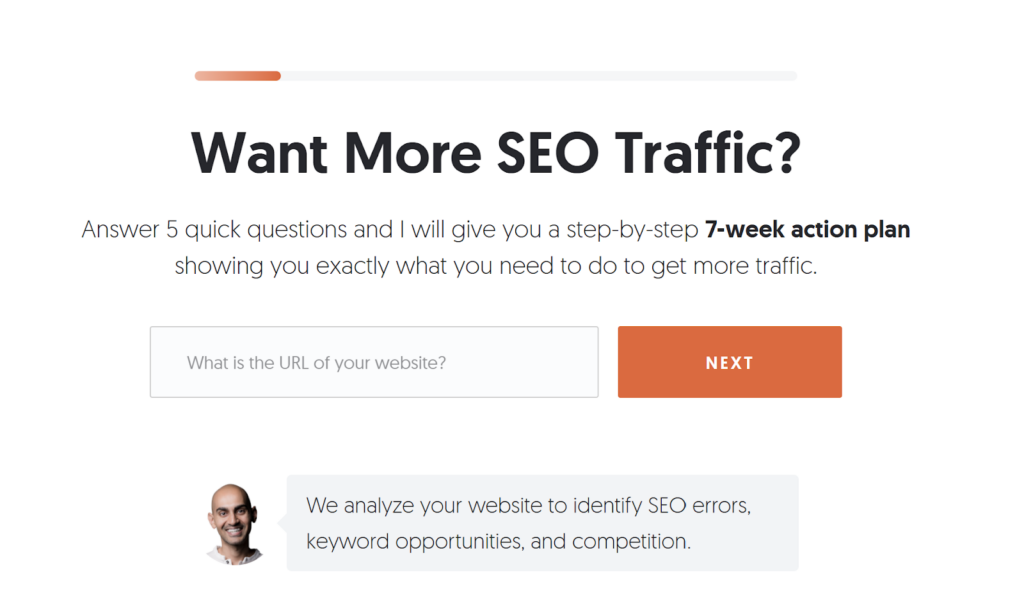1024x616 pixels.
Task: Click the 'step-by-step' phrase in the subtitle
Action: [x=632, y=229]
